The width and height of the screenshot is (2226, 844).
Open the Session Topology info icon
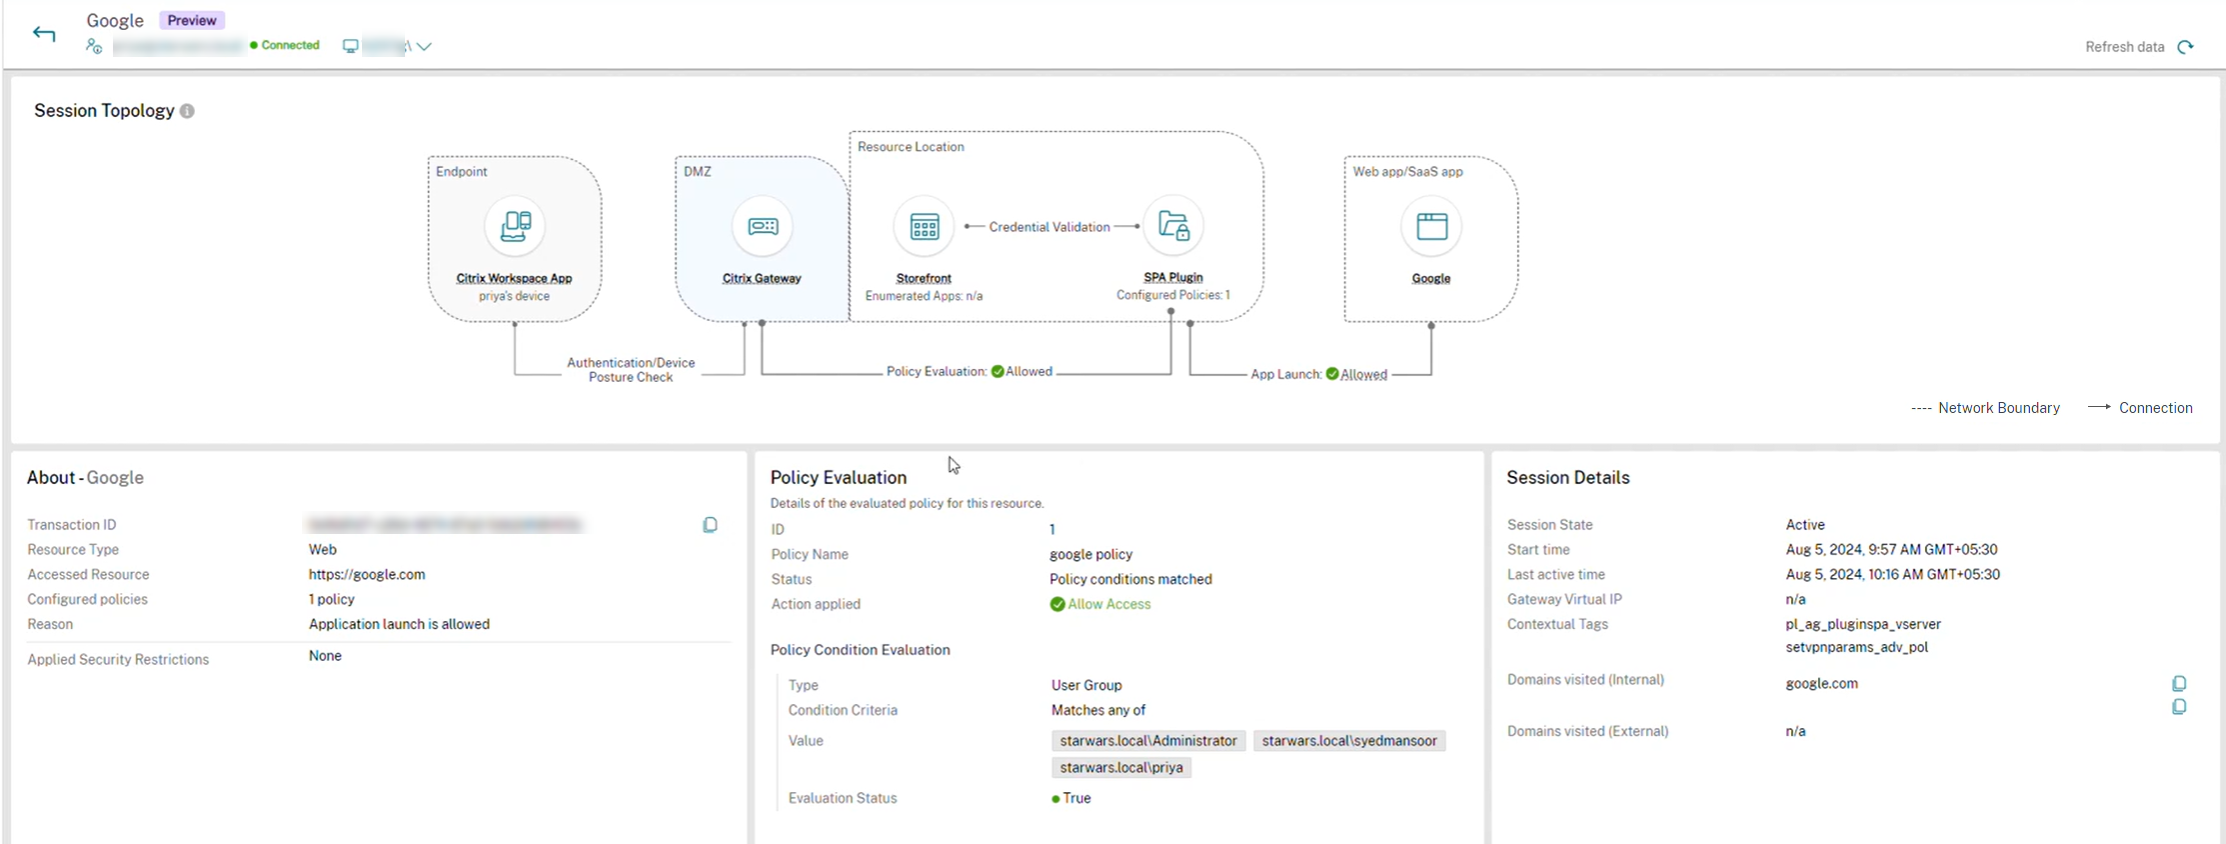(x=187, y=111)
